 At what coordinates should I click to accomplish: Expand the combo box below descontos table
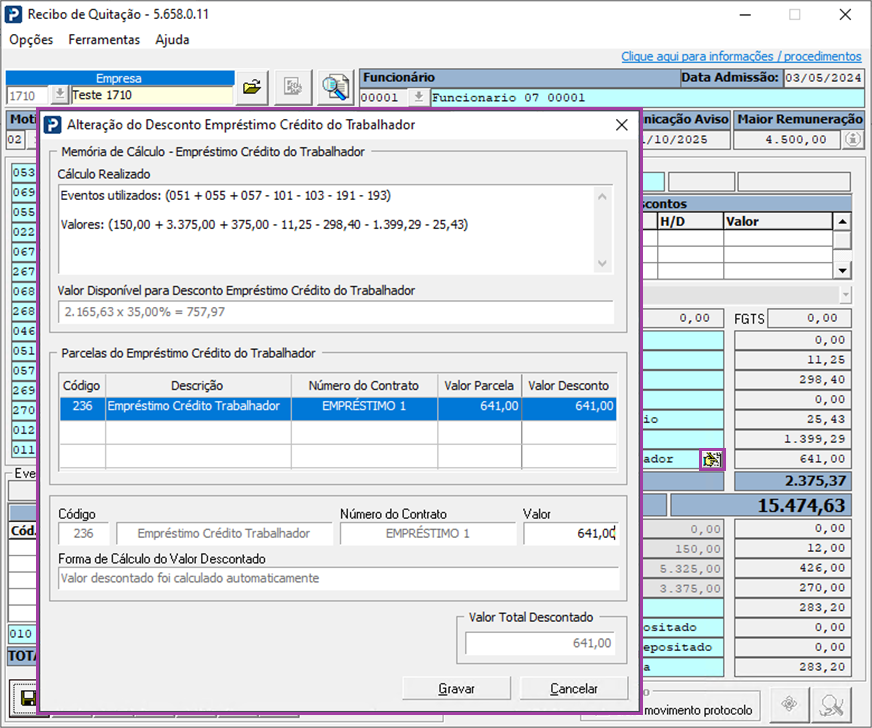click(x=845, y=295)
